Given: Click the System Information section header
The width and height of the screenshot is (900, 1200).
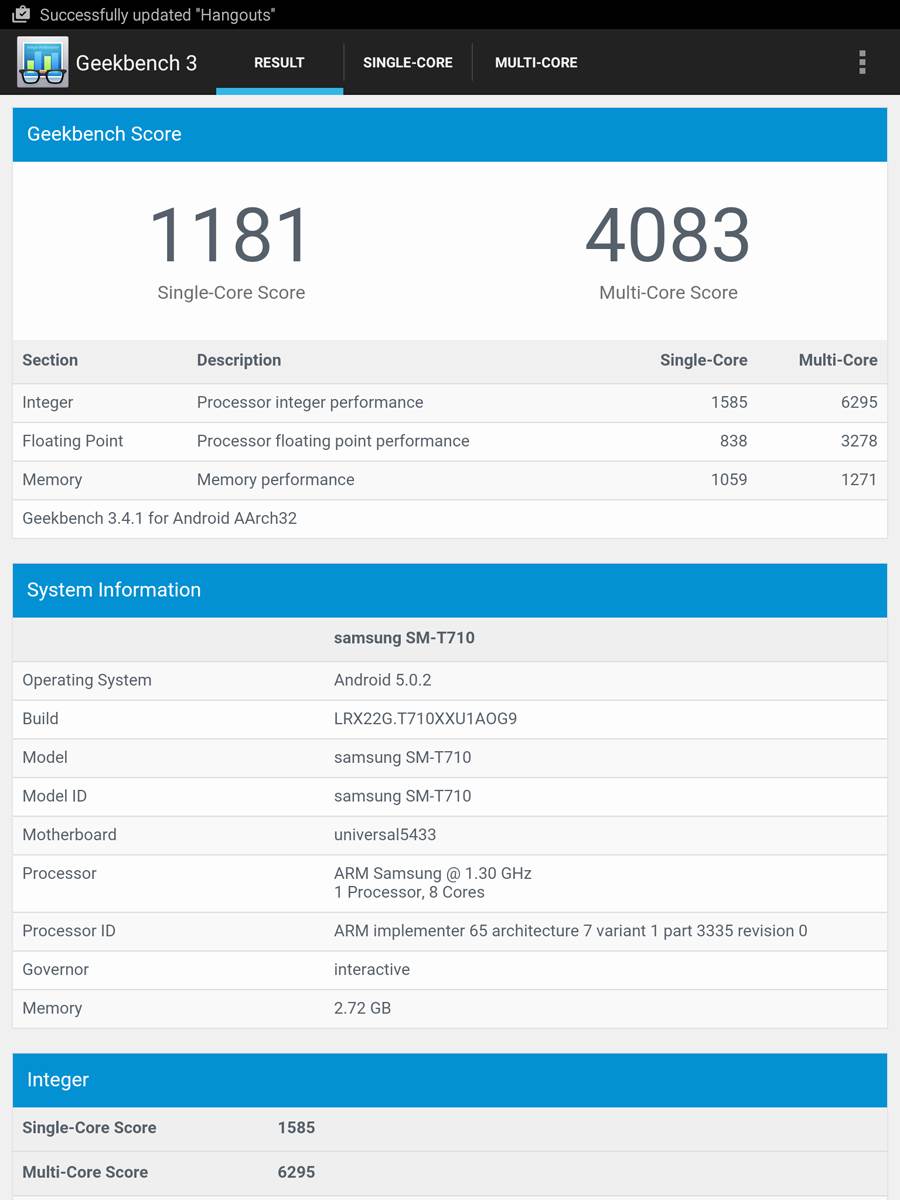Looking at the screenshot, I should coord(449,590).
